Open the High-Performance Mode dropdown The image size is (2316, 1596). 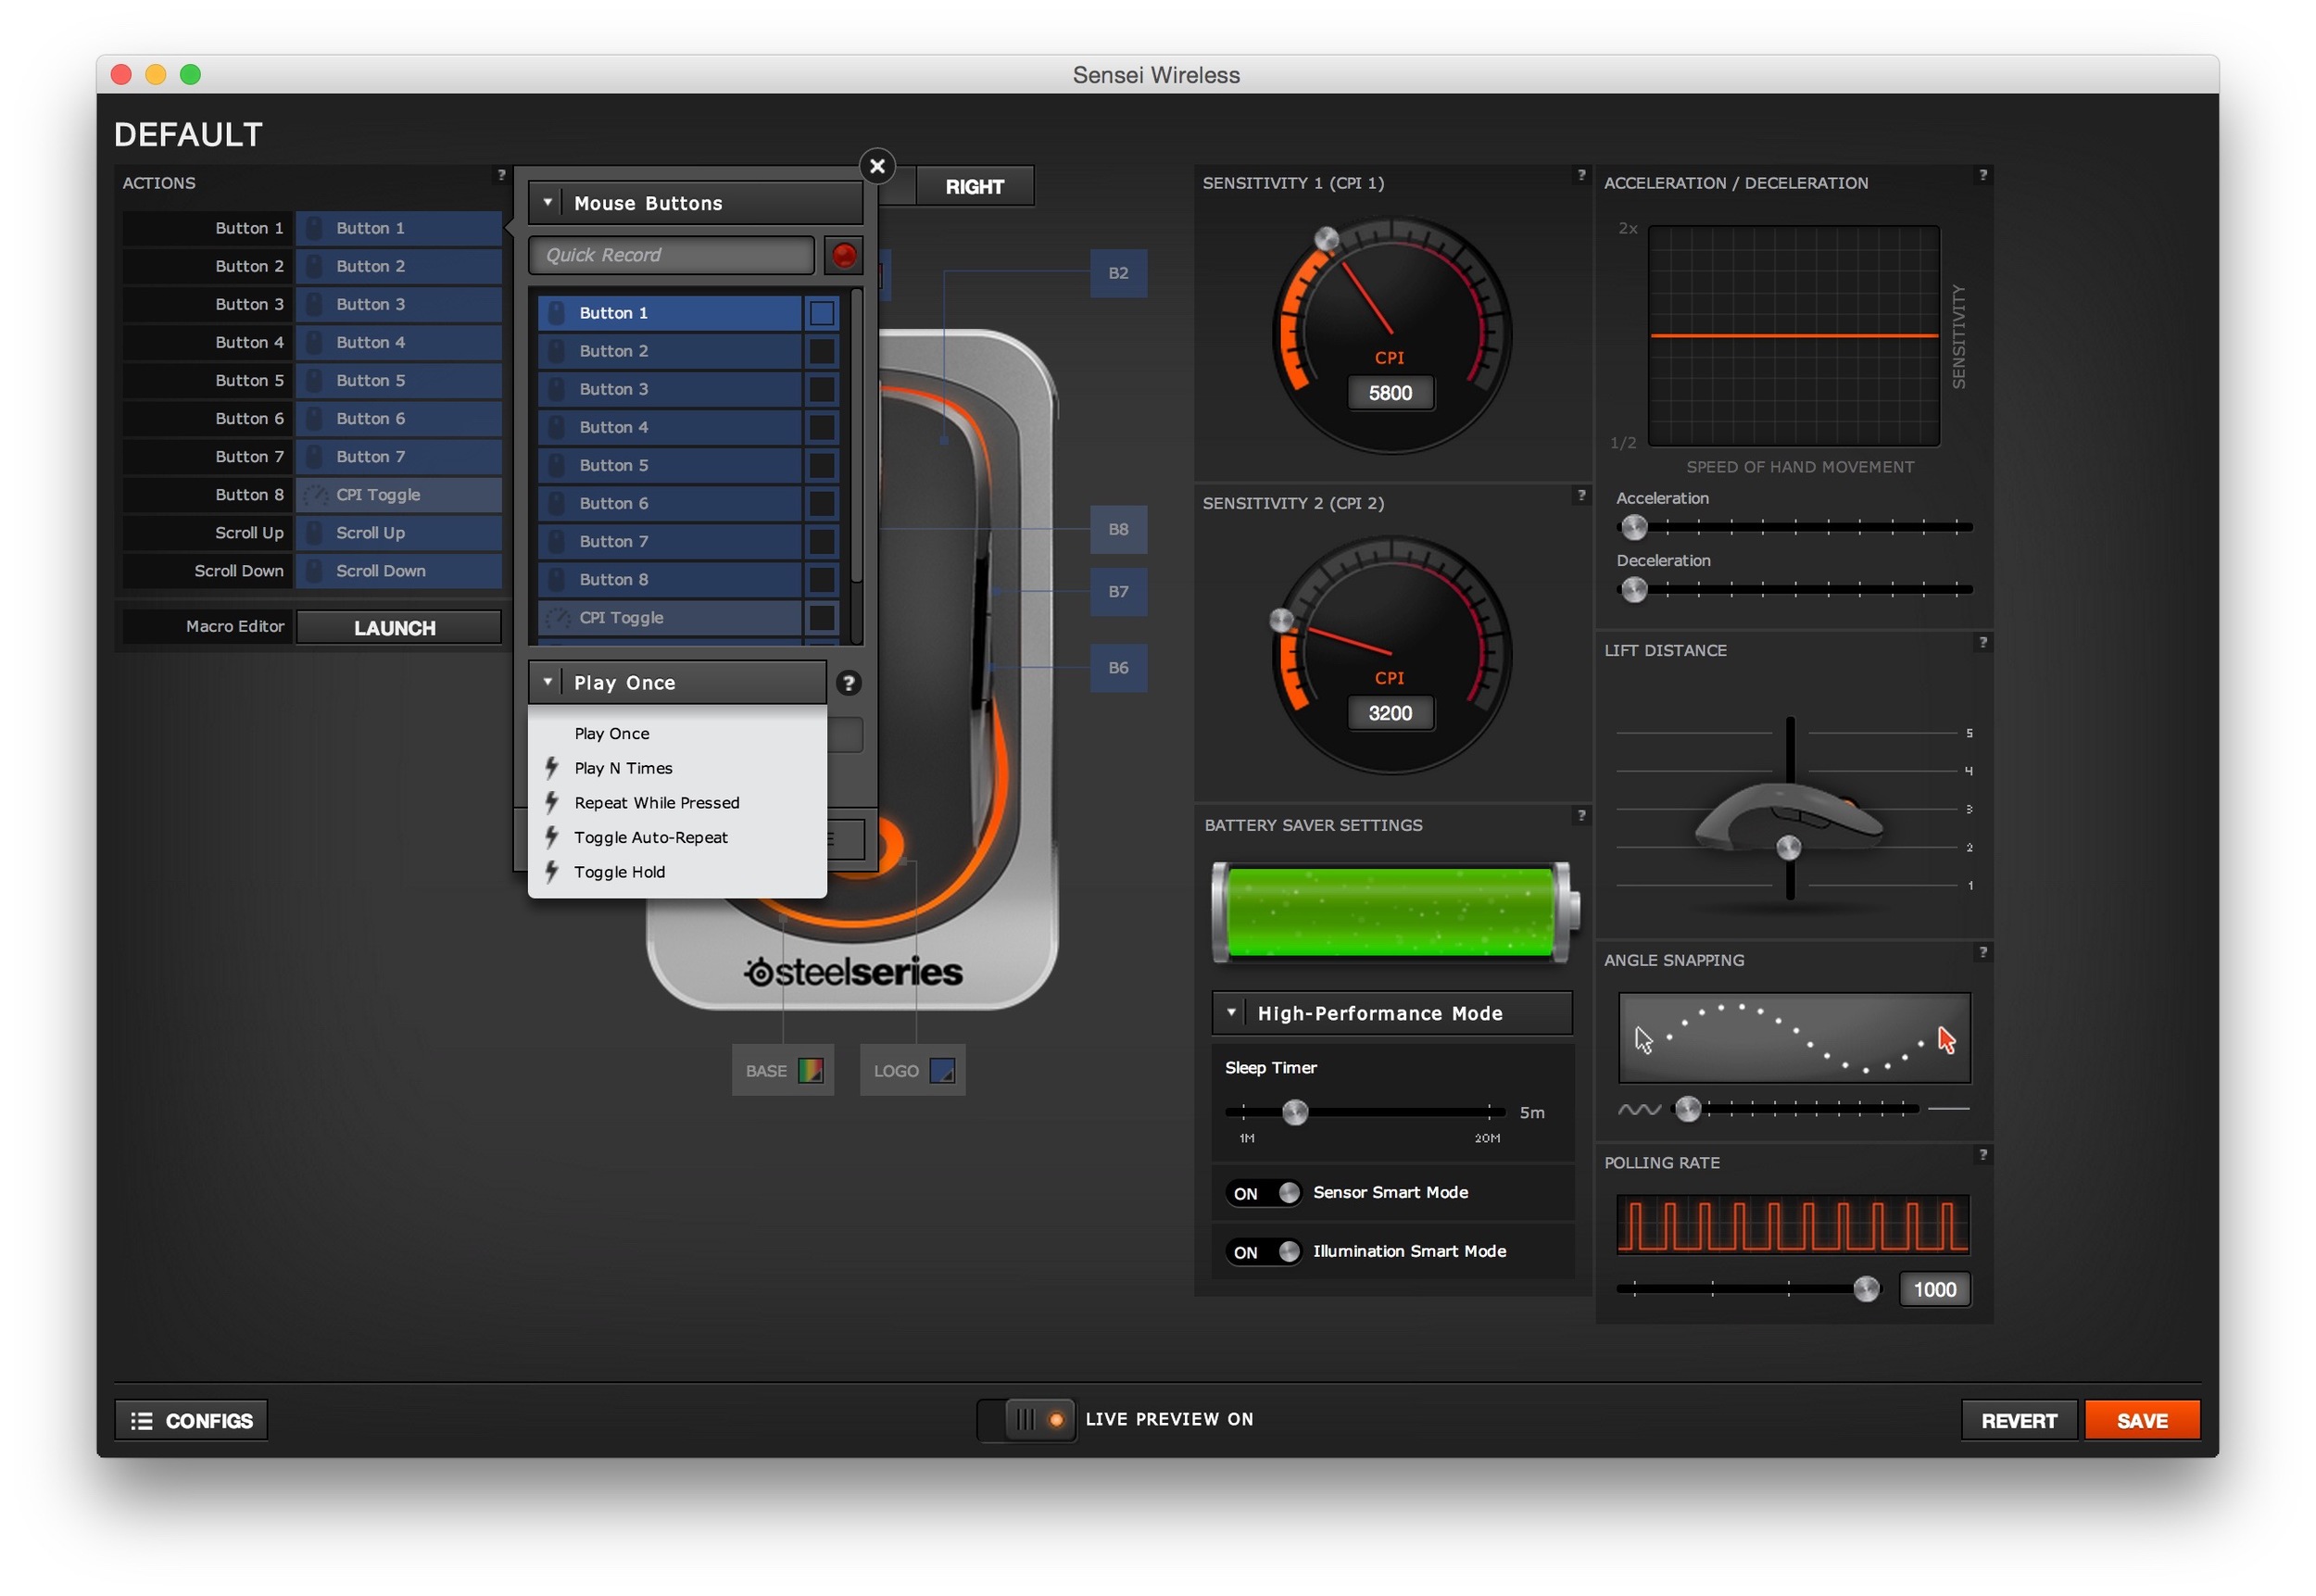[x=1392, y=1013]
